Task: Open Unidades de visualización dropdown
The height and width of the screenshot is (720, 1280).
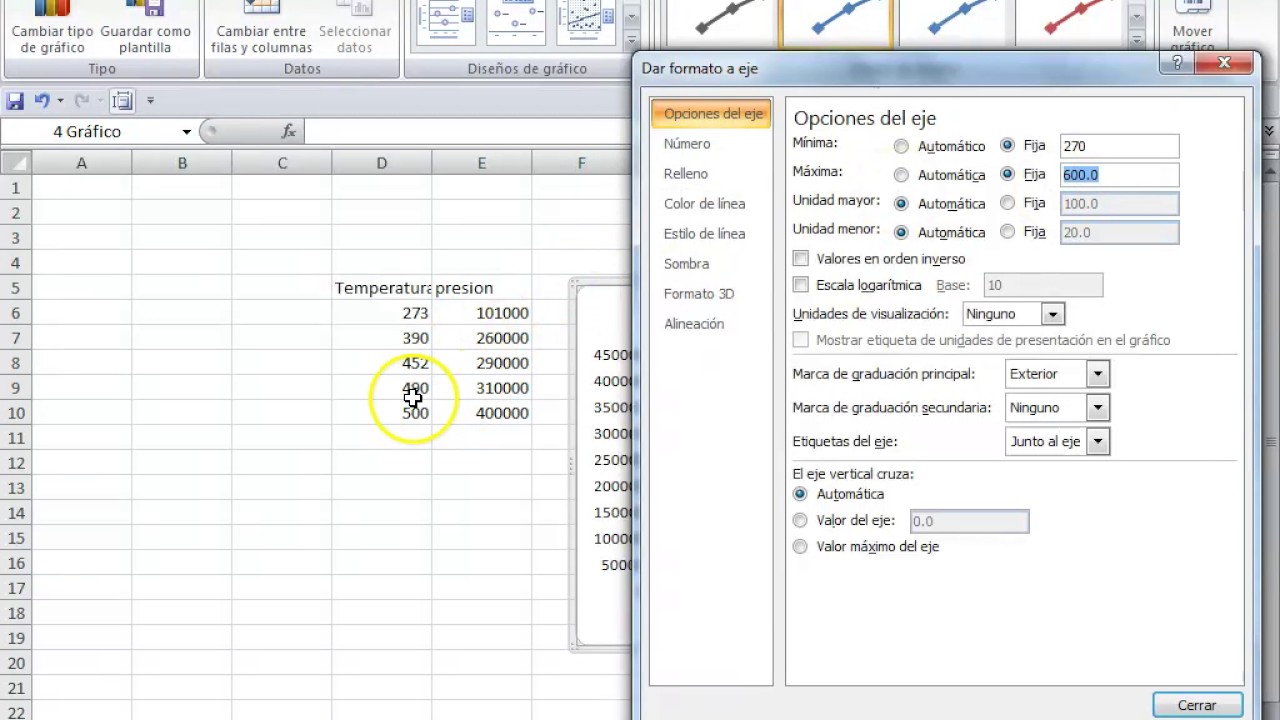Action: point(1052,314)
